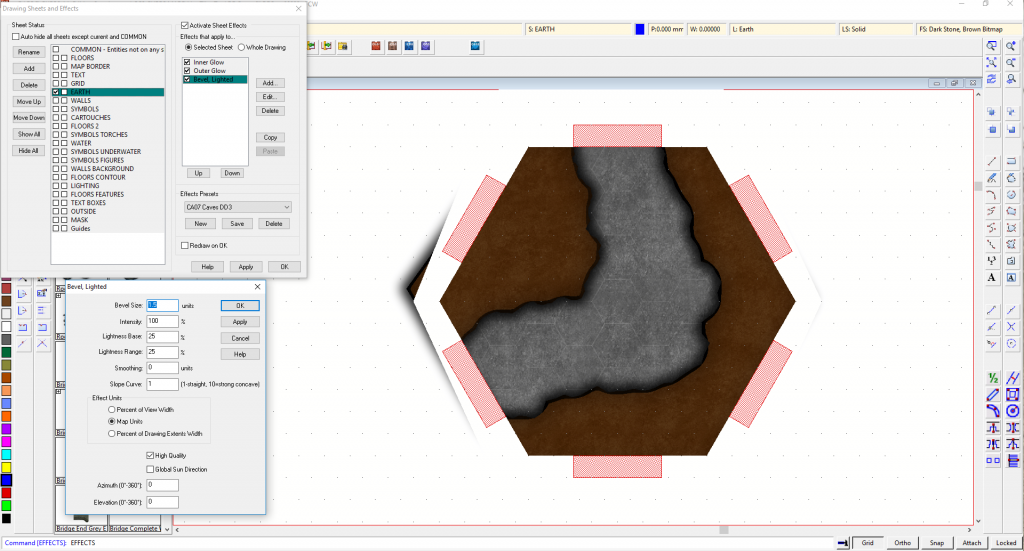Open the Effects Presets dropdown
The width and height of the screenshot is (1024, 551).
pyautogui.click(x=238, y=207)
